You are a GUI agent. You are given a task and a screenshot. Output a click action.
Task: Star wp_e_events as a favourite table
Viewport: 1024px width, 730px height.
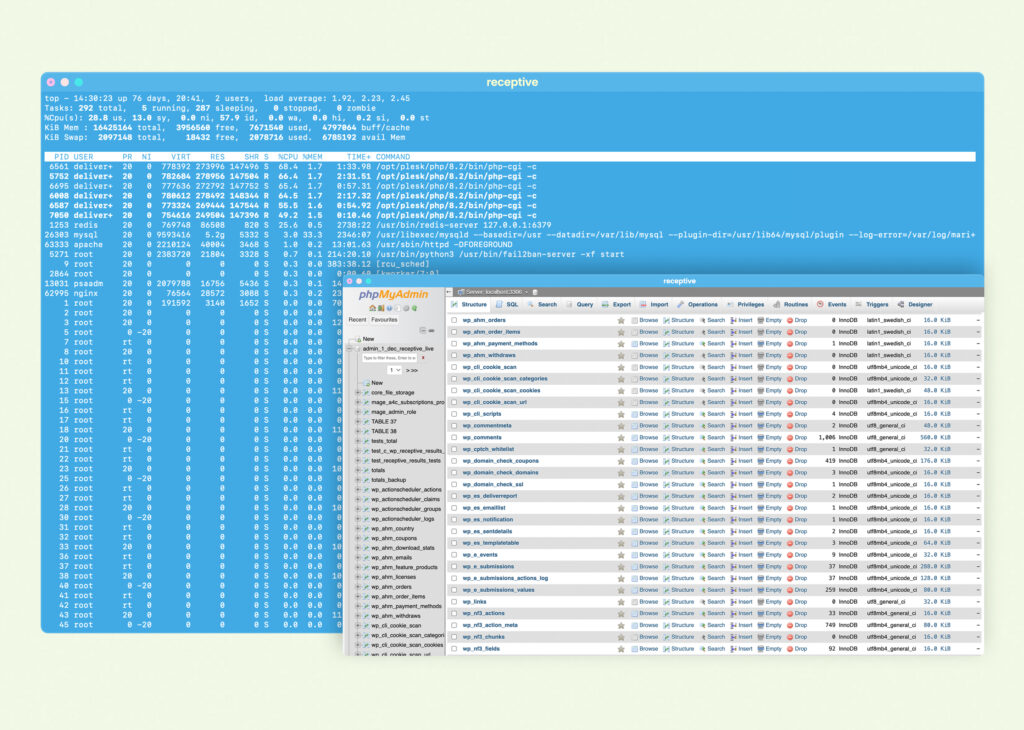click(x=621, y=555)
